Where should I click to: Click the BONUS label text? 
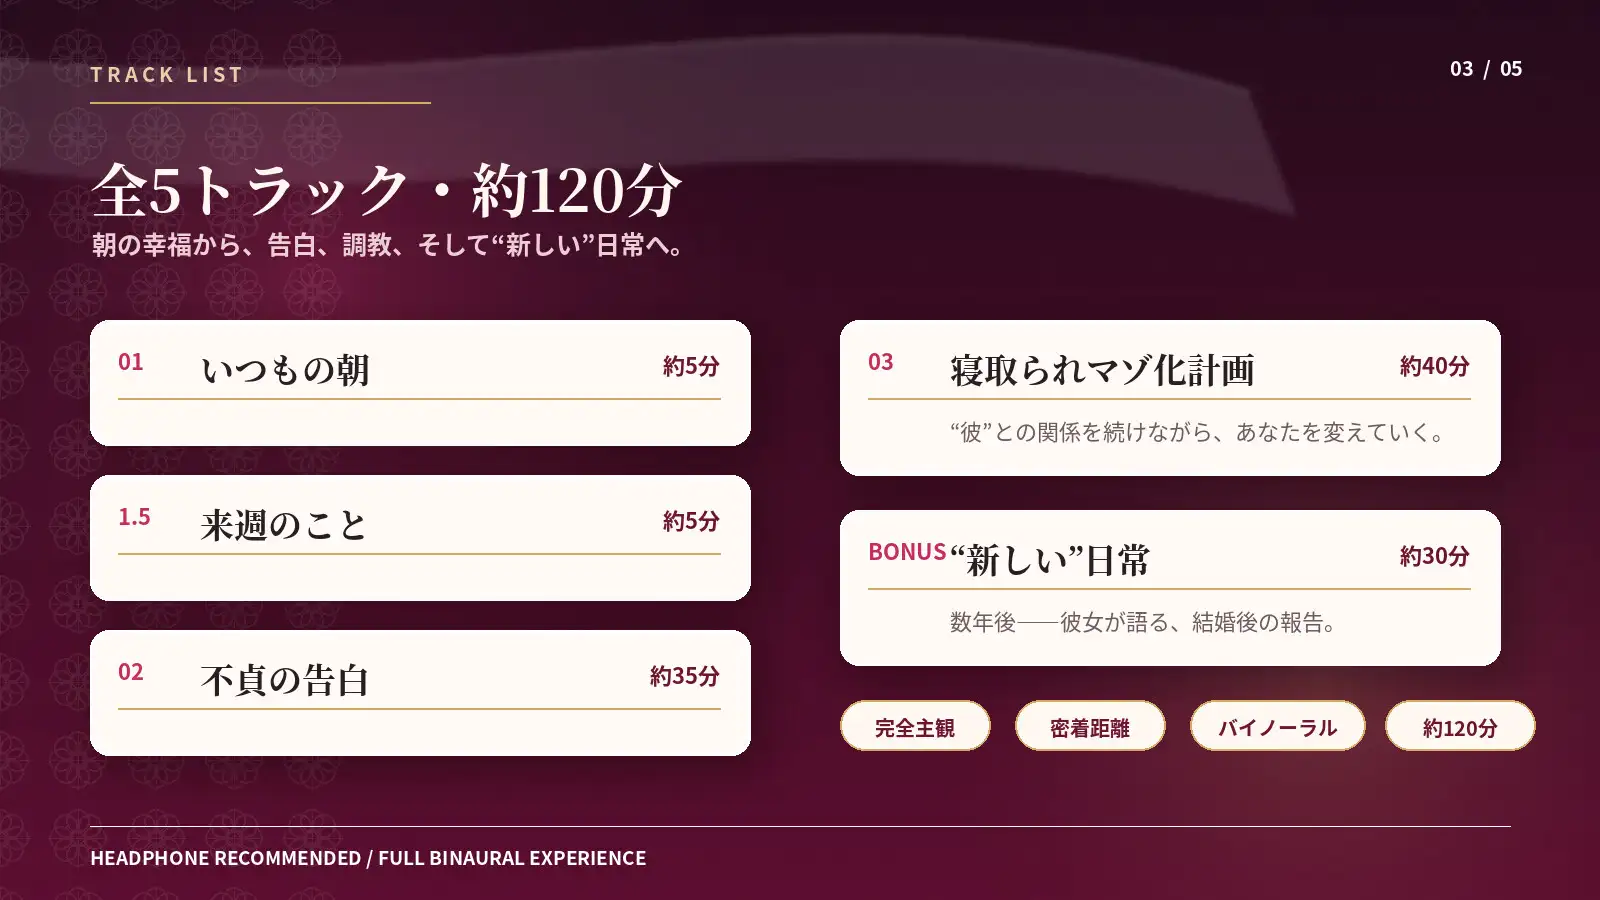pos(907,552)
